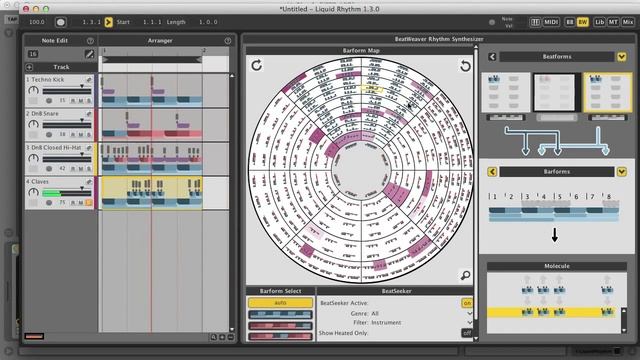640x360 pixels.
Task: Click the magnifier icon on Barform Map
Action: [465, 276]
